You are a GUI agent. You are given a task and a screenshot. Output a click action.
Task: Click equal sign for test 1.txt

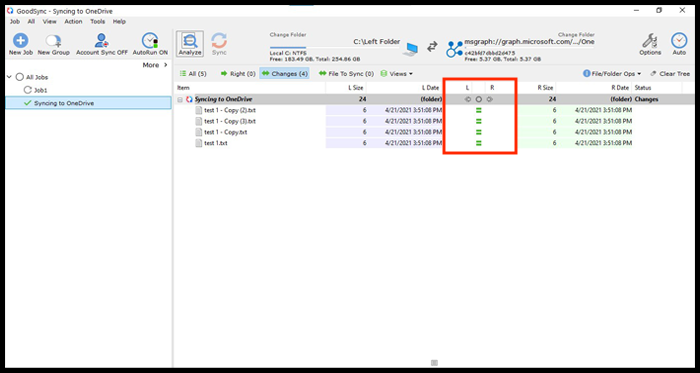point(479,143)
